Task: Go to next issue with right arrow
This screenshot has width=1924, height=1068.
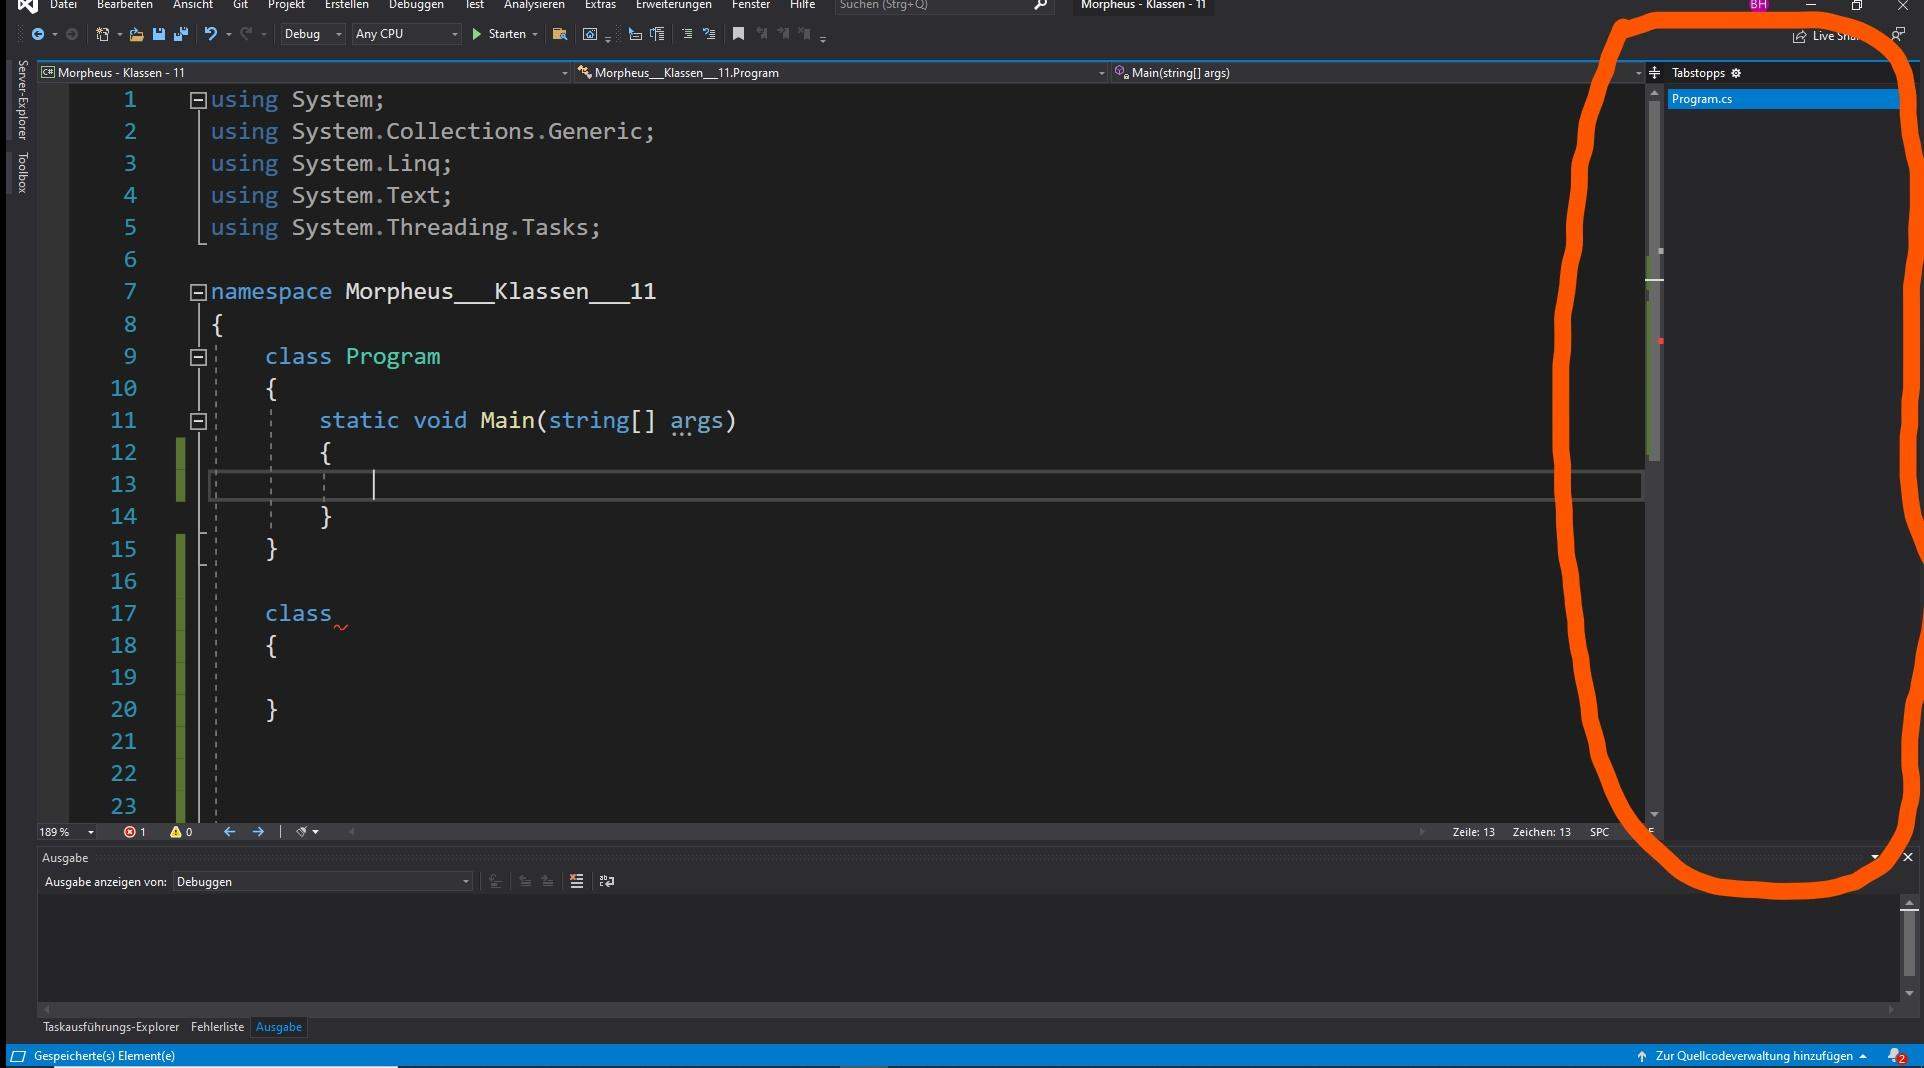Action: (x=258, y=832)
